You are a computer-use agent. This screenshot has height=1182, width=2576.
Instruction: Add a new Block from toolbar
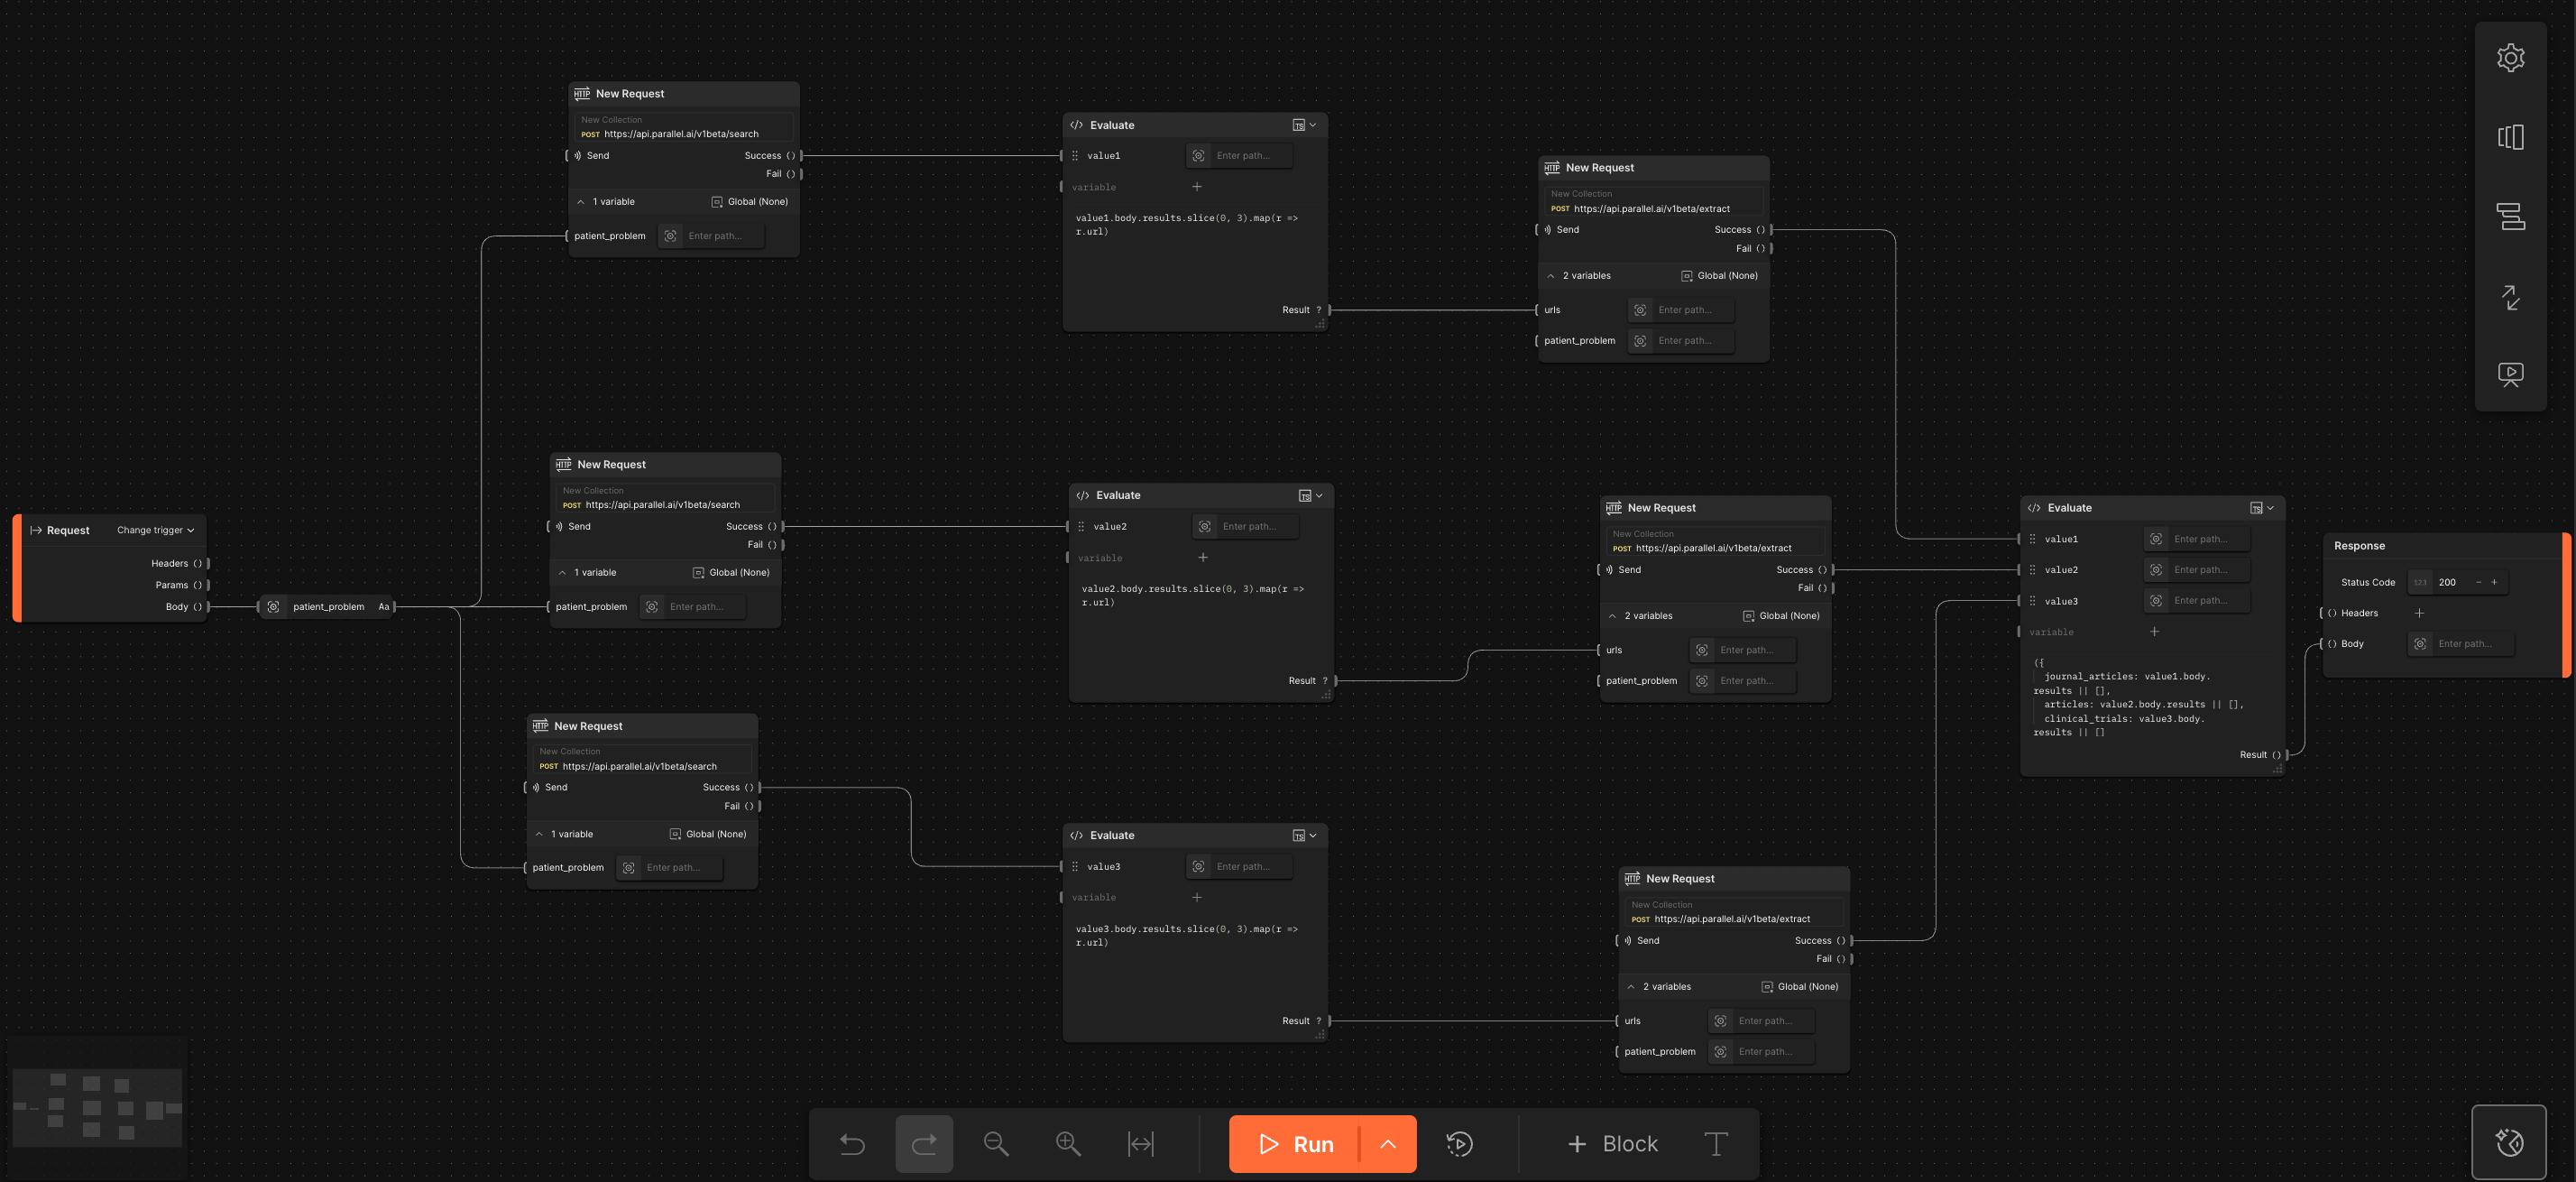(x=1612, y=1144)
